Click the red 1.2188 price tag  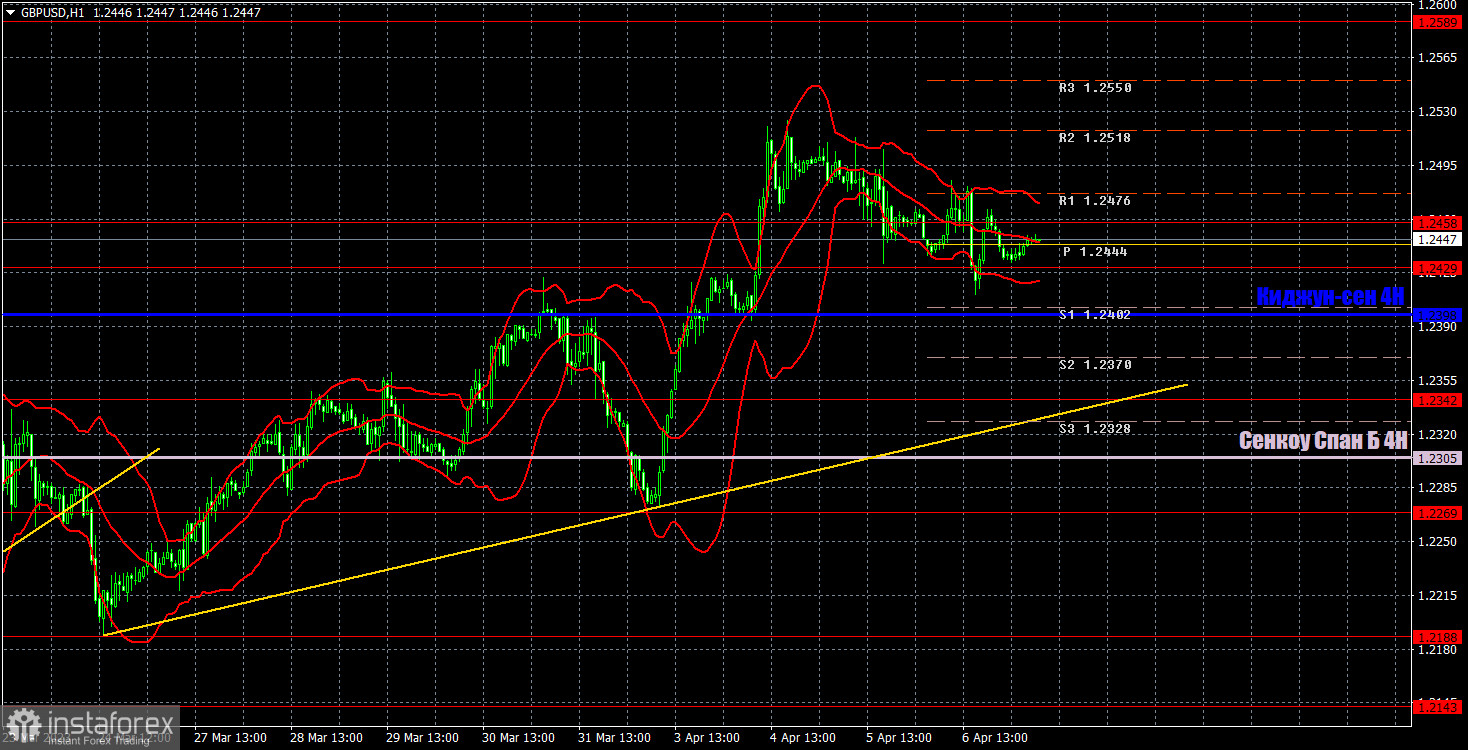pos(1438,636)
